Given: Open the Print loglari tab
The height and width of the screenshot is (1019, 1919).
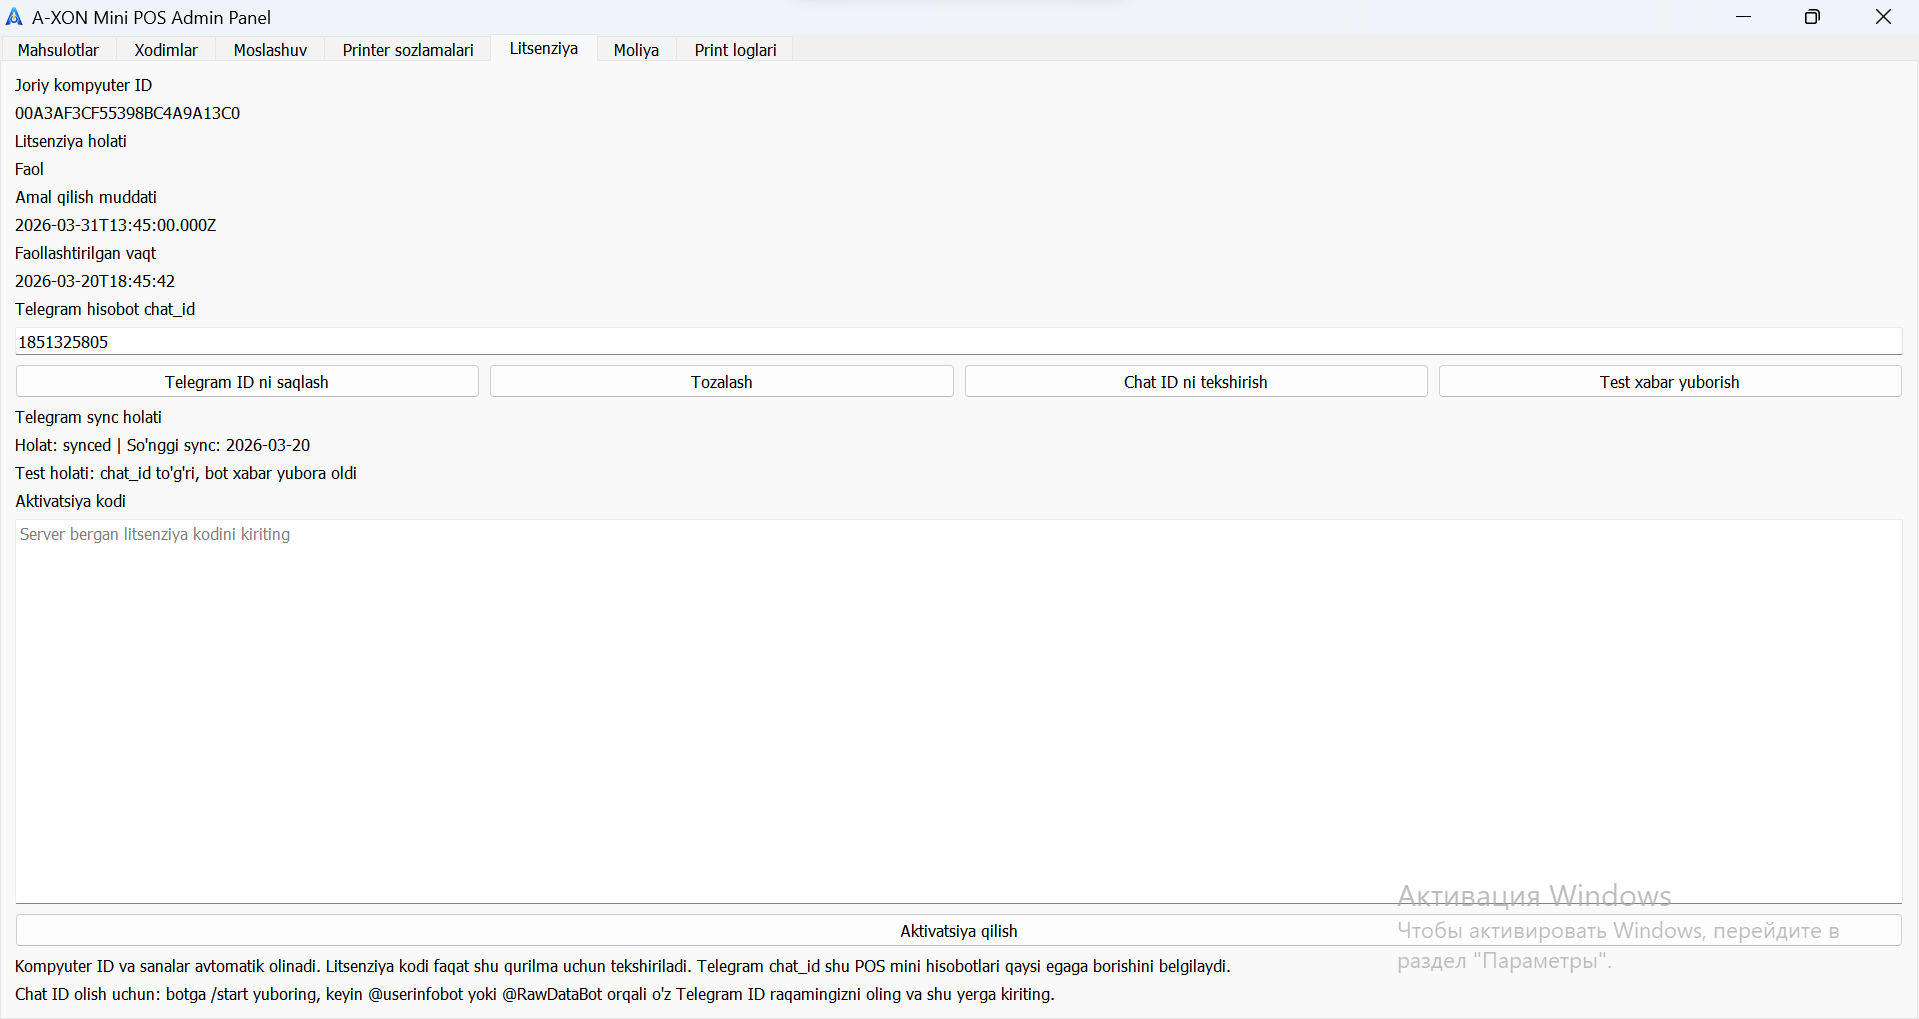Looking at the screenshot, I should click(735, 50).
